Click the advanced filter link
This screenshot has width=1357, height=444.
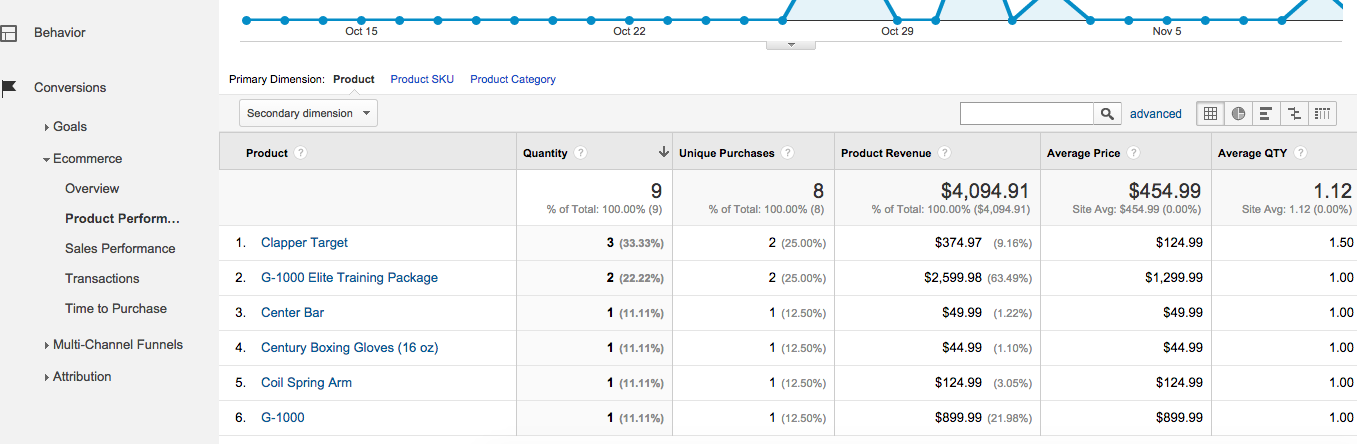(1155, 114)
